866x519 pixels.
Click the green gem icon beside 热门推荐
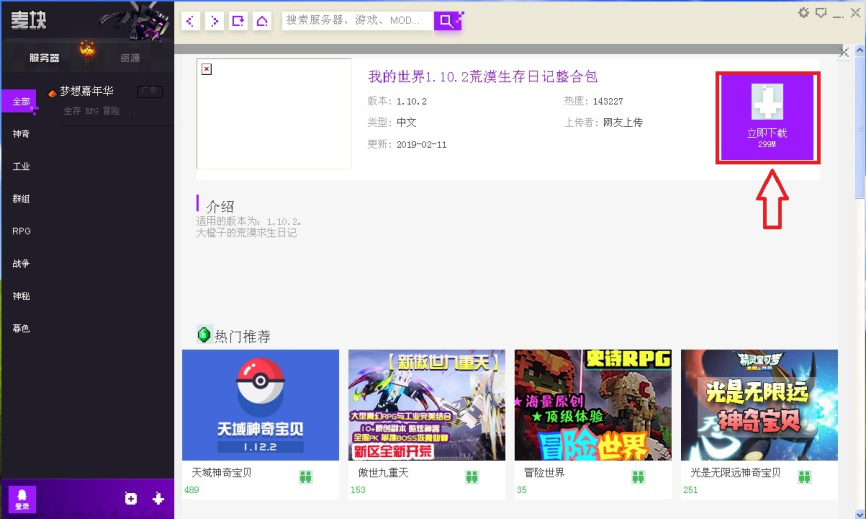(x=204, y=334)
